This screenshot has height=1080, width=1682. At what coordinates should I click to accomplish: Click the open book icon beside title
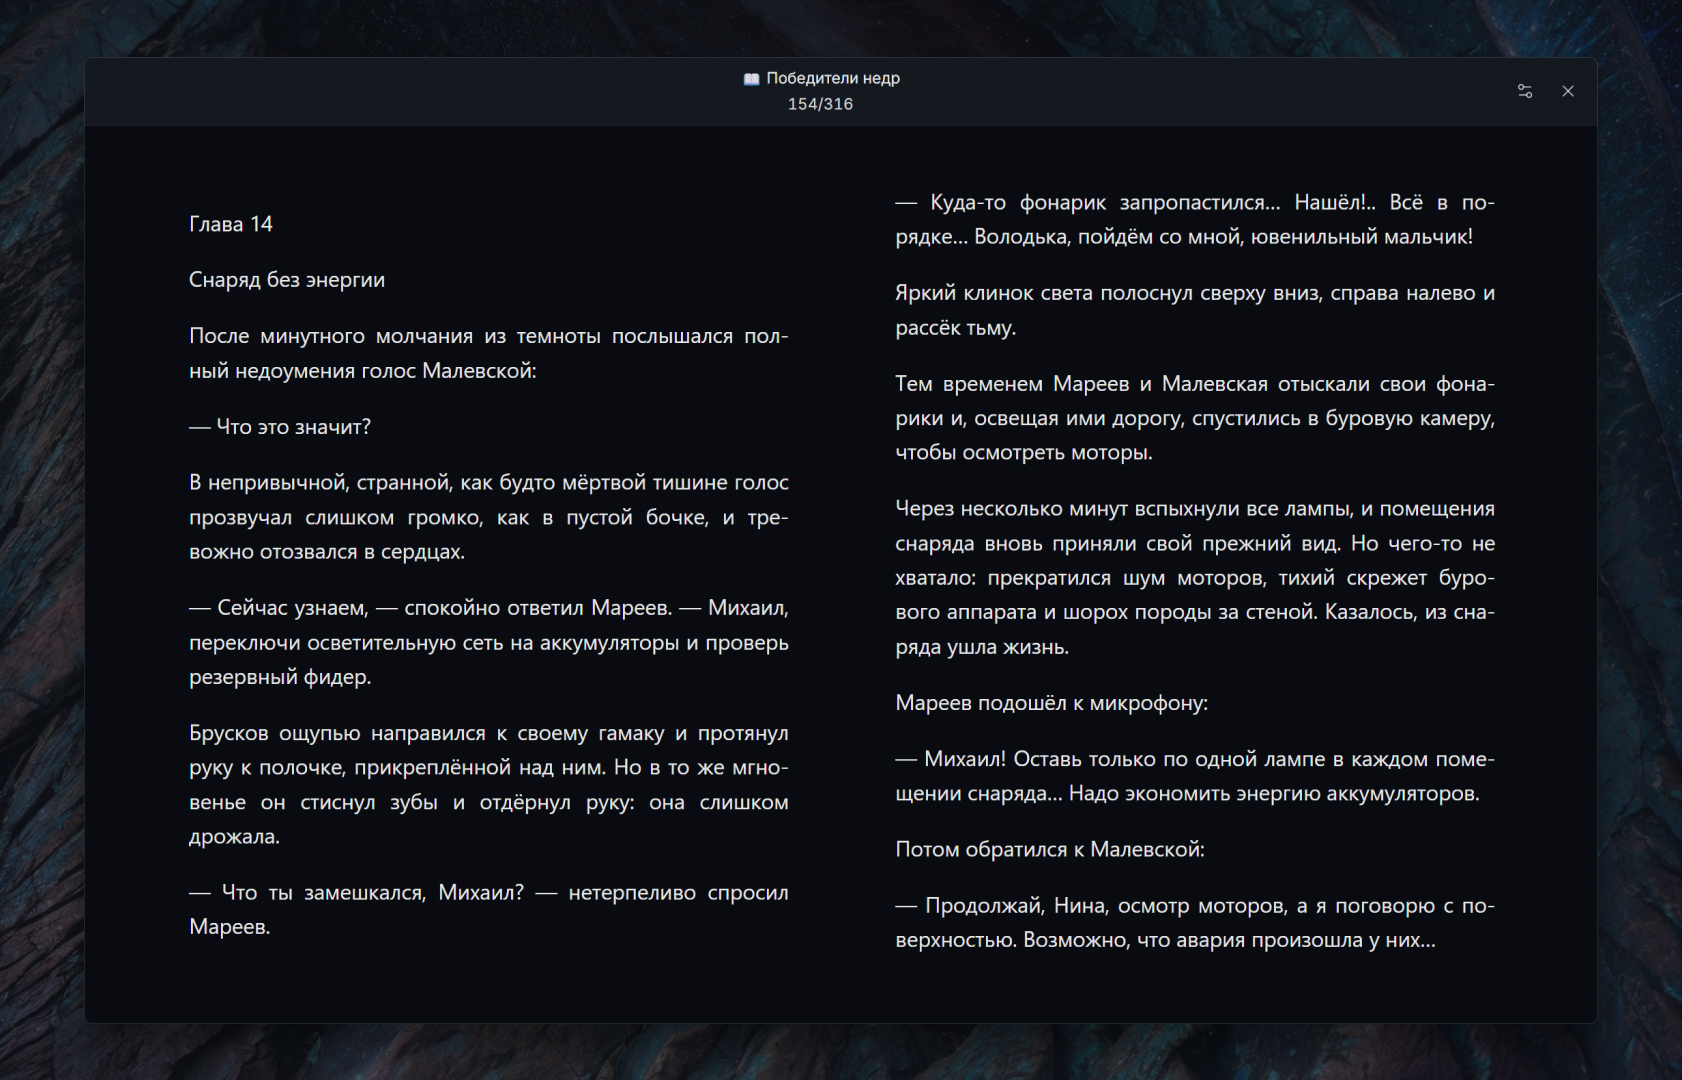[752, 79]
